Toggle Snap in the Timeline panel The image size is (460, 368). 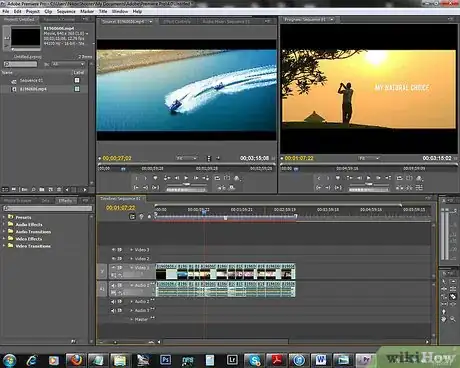tap(132, 217)
